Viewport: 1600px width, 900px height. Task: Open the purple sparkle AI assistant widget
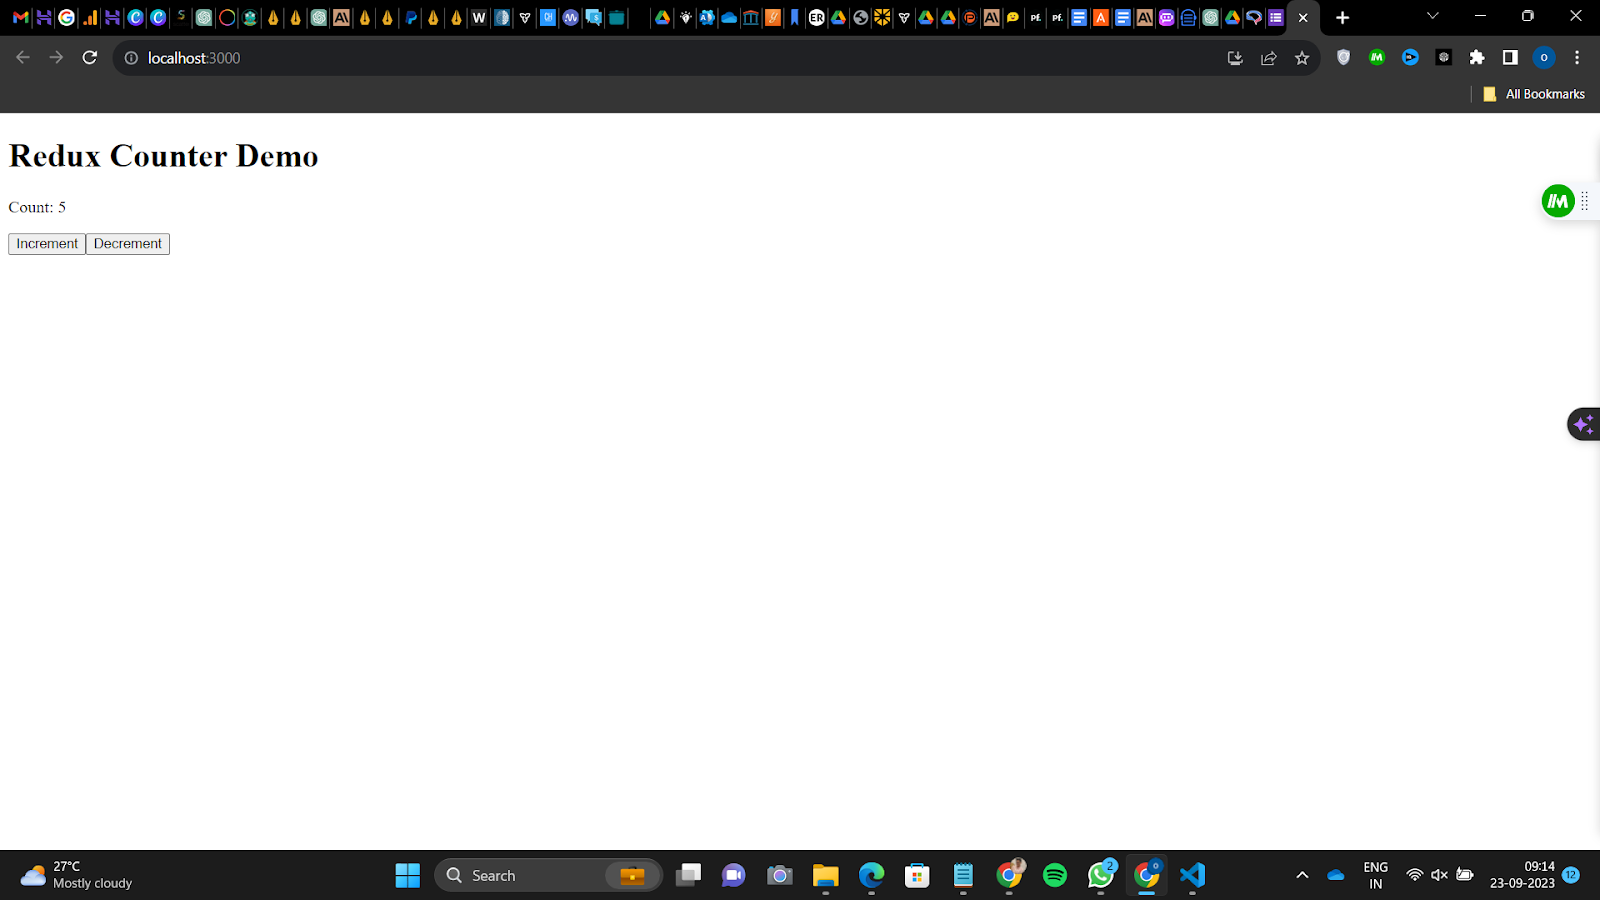(1583, 425)
